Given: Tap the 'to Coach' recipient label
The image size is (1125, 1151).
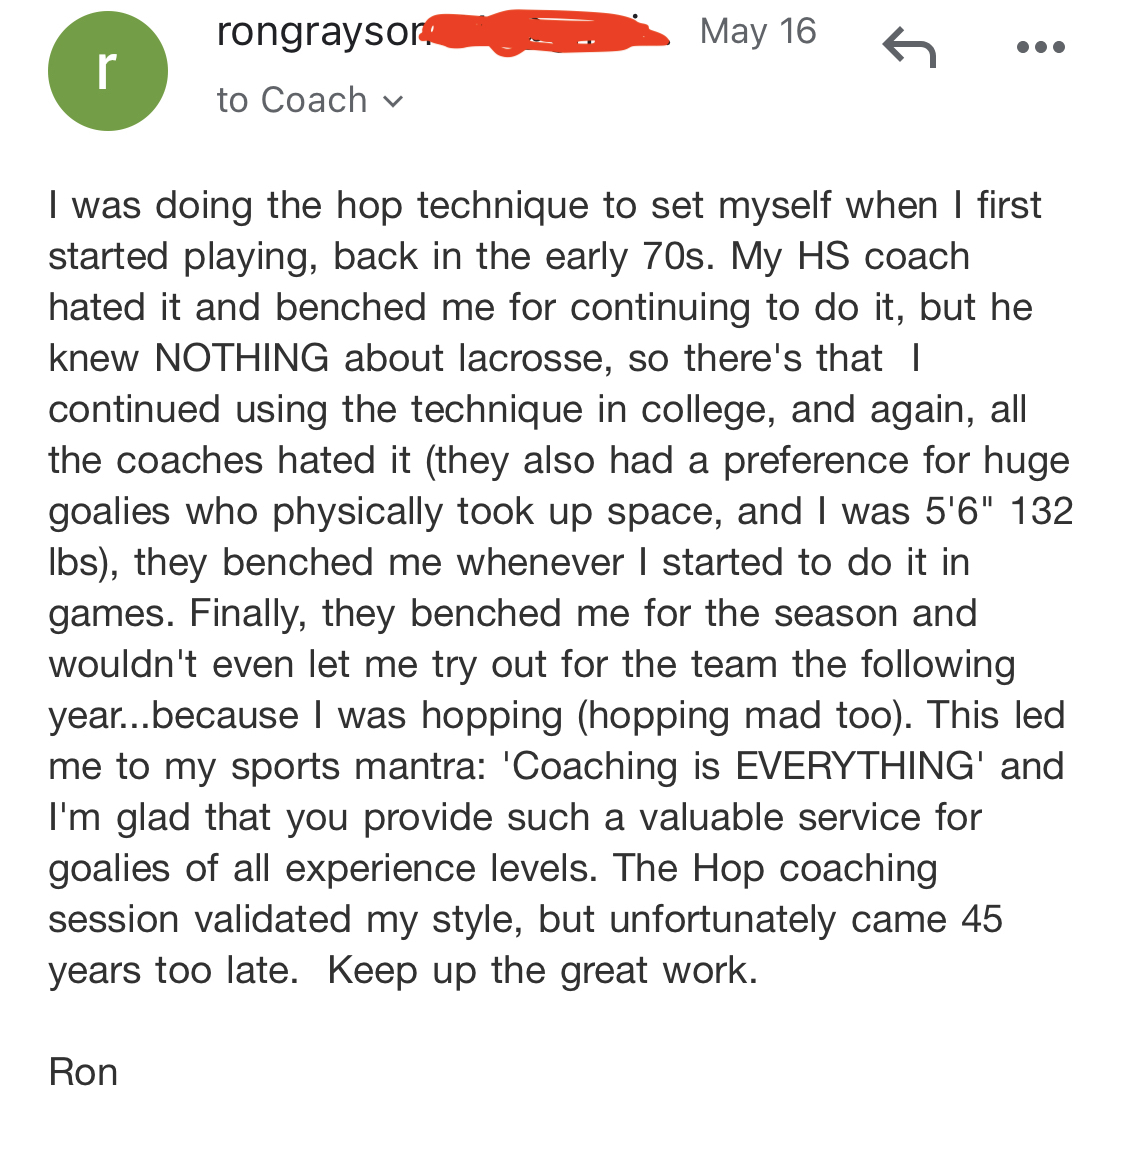Looking at the screenshot, I should 291,100.
